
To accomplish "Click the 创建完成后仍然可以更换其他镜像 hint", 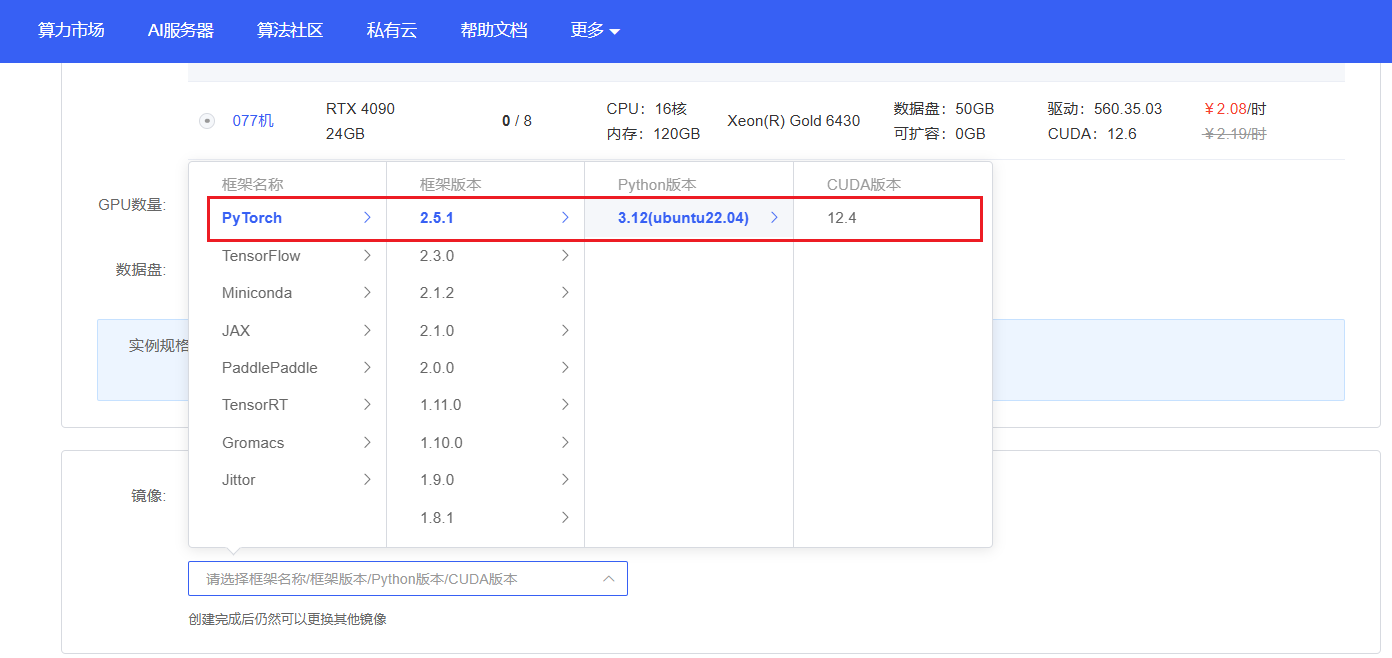I will click(287, 619).
